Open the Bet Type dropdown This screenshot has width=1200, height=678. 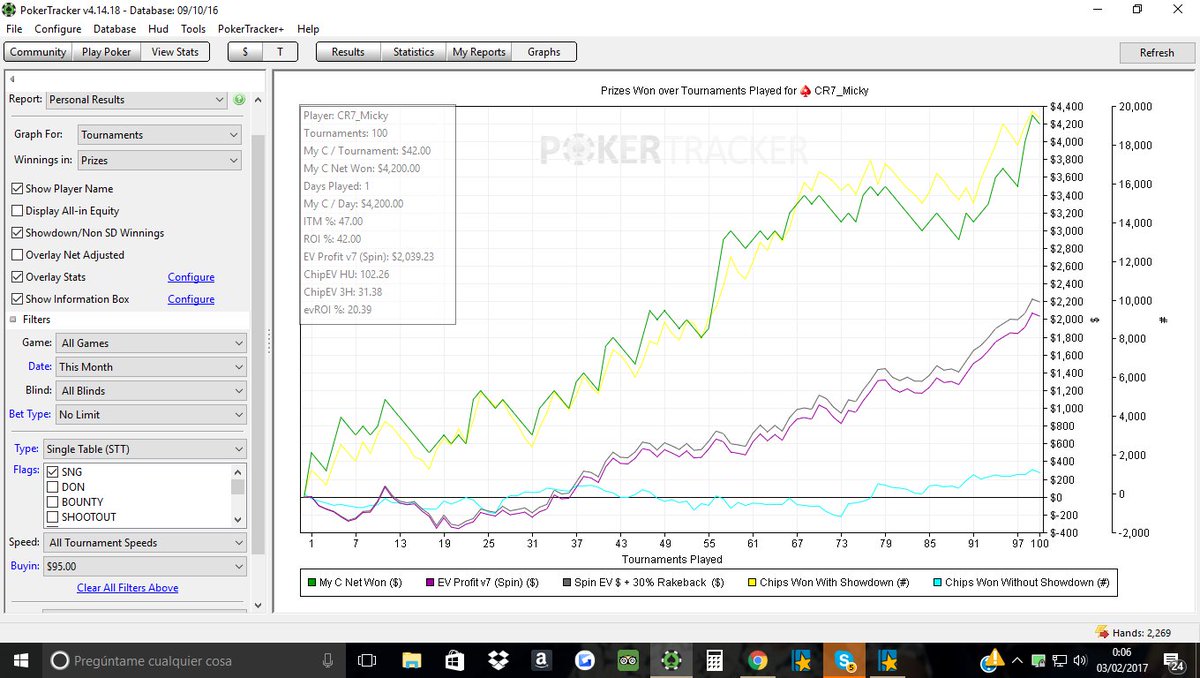pyautogui.click(x=150, y=415)
